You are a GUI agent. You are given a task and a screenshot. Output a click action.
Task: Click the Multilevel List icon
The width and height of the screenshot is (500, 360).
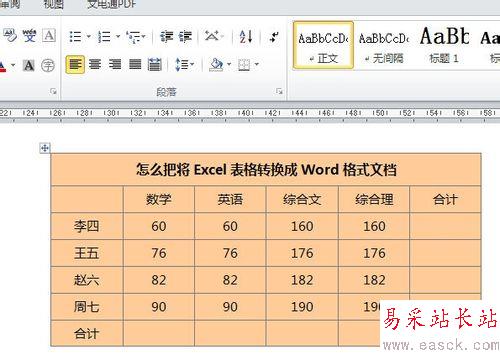[134, 36]
